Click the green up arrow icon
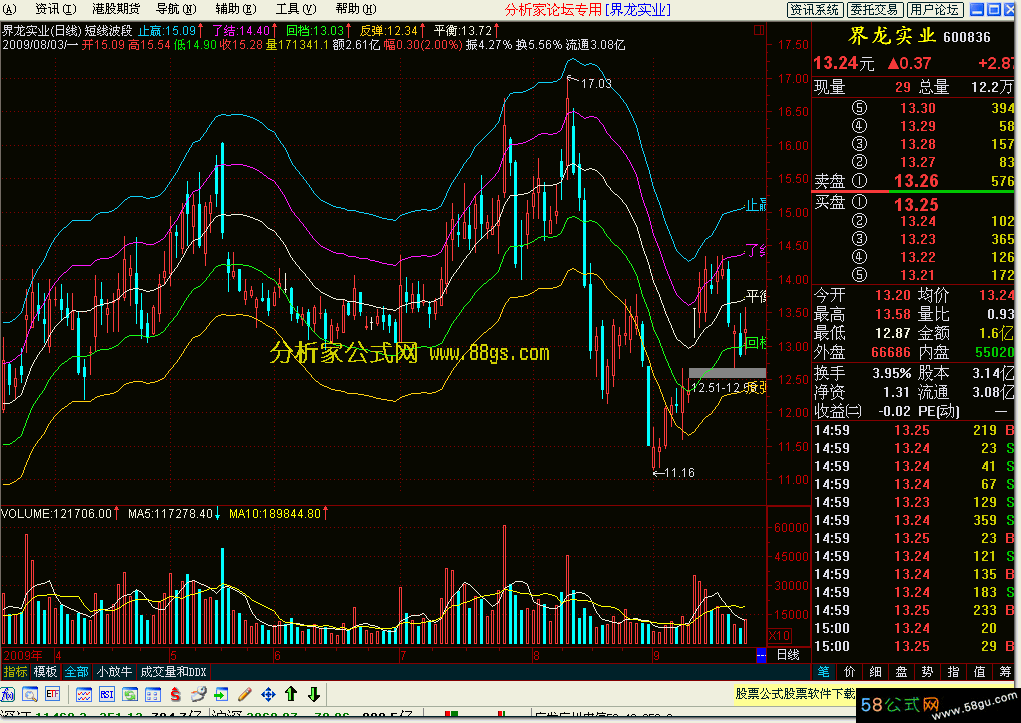The width and height of the screenshot is (1021, 723). tap(291, 694)
